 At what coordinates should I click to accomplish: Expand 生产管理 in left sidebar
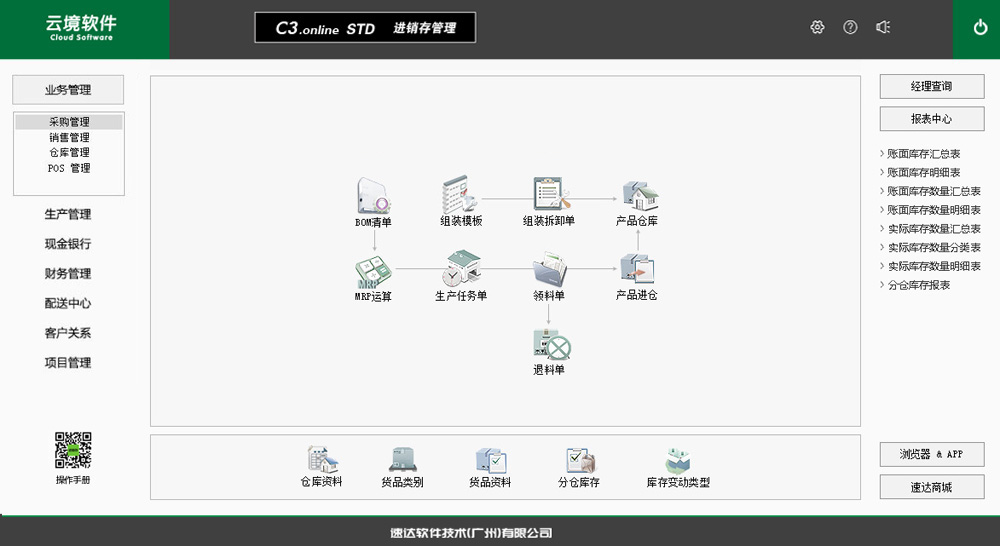pyautogui.click(x=68, y=214)
